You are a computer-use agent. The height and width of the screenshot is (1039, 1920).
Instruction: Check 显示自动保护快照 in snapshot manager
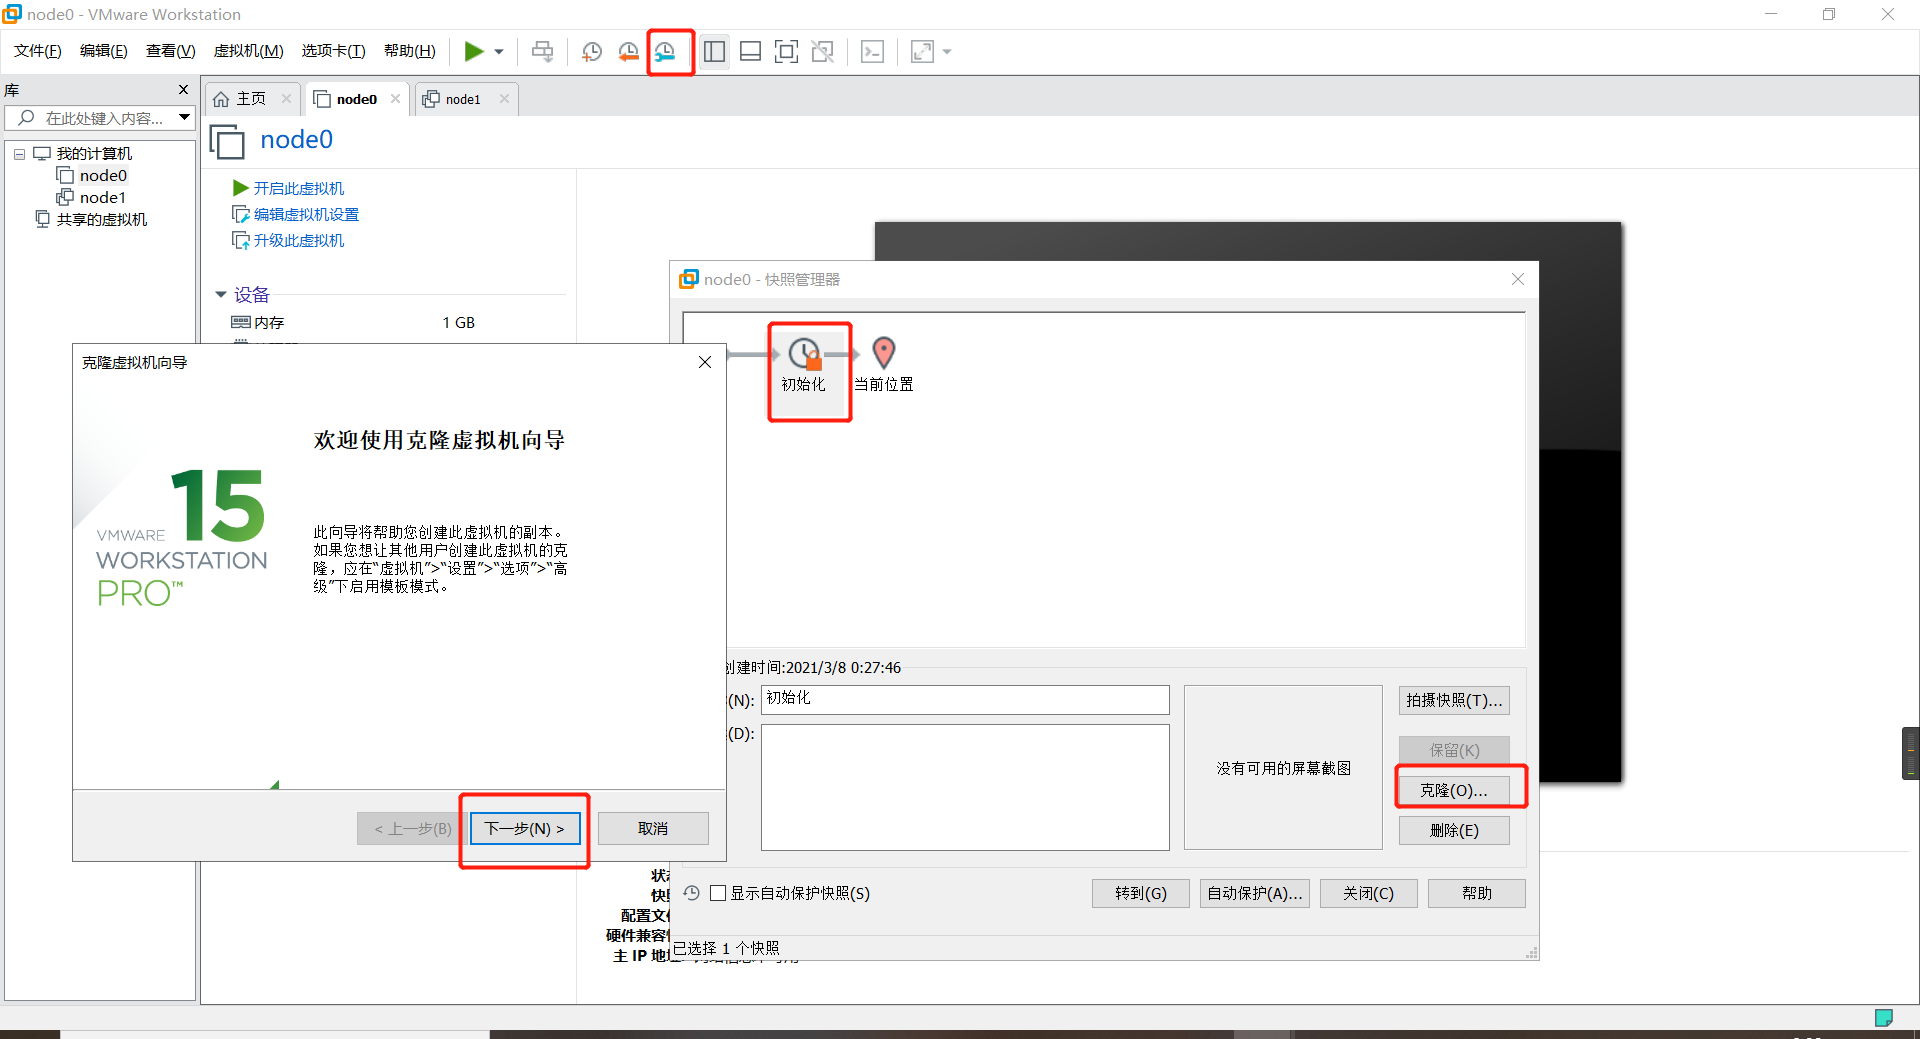[717, 893]
